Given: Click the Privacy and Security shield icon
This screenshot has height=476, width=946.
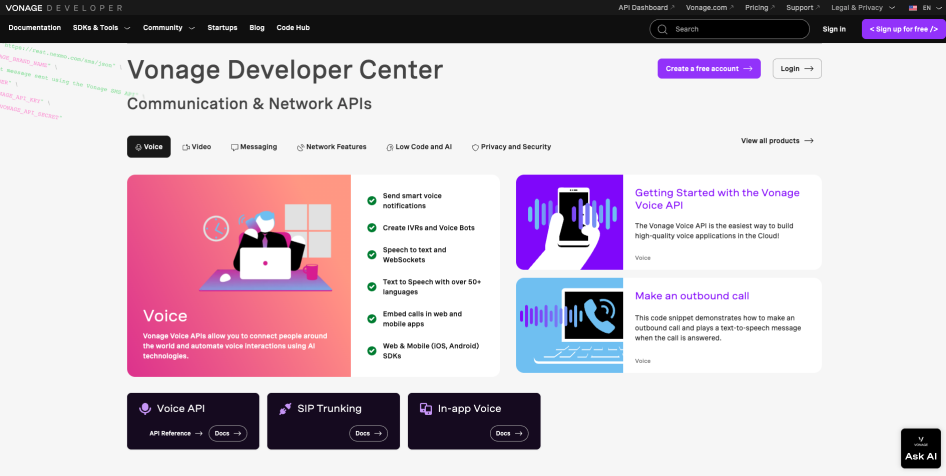Looking at the screenshot, I should pos(475,147).
